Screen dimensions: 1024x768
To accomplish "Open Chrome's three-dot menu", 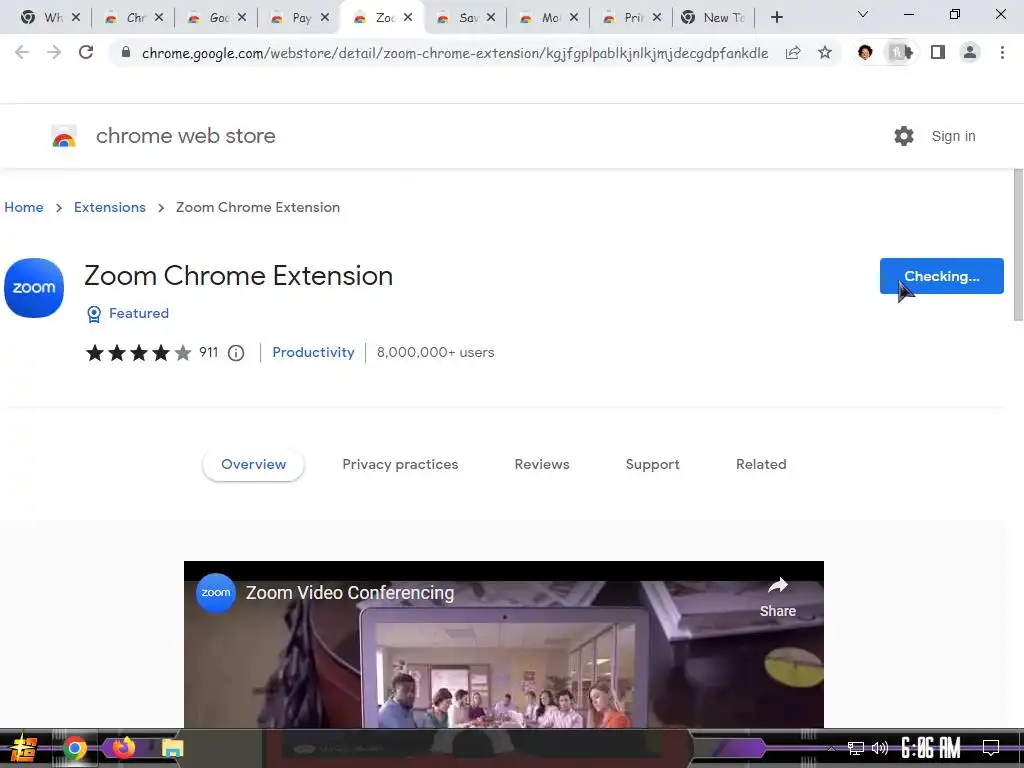I will (x=1002, y=52).
